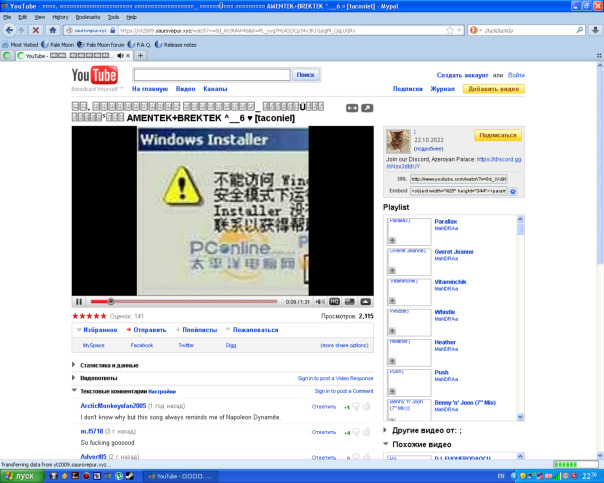Screen dimensions: 604x483
Task: Open the Bookmarks menu
Action: [88, 17]
